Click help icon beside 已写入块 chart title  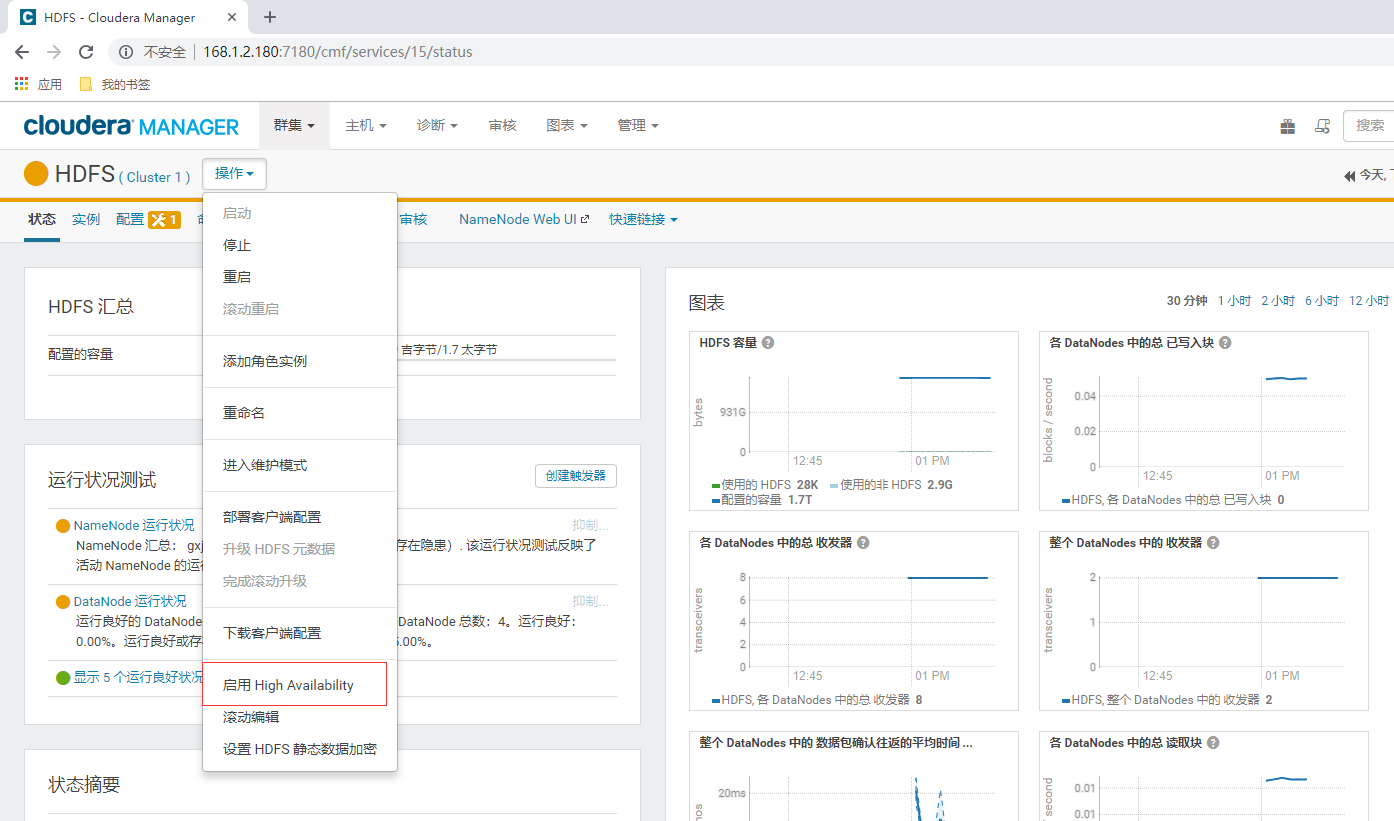pos(1224,343)
